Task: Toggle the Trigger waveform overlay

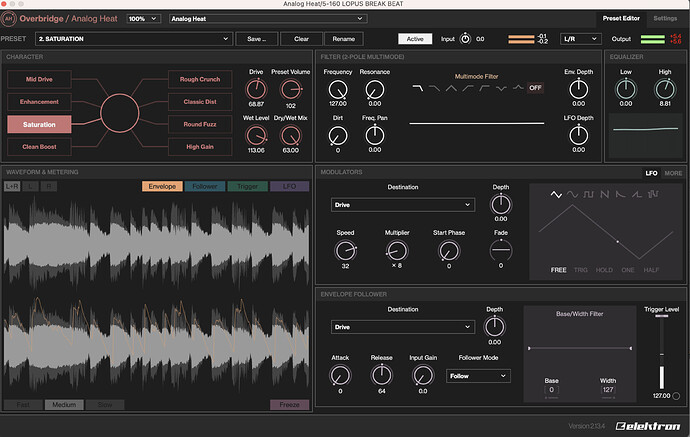Action: point(247,186)
